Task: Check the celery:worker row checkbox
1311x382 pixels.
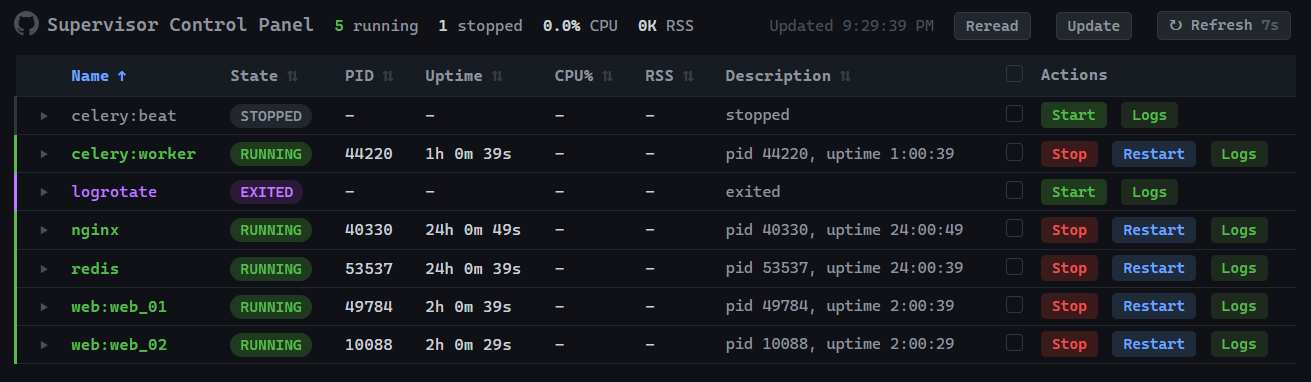Action: 1015,152
